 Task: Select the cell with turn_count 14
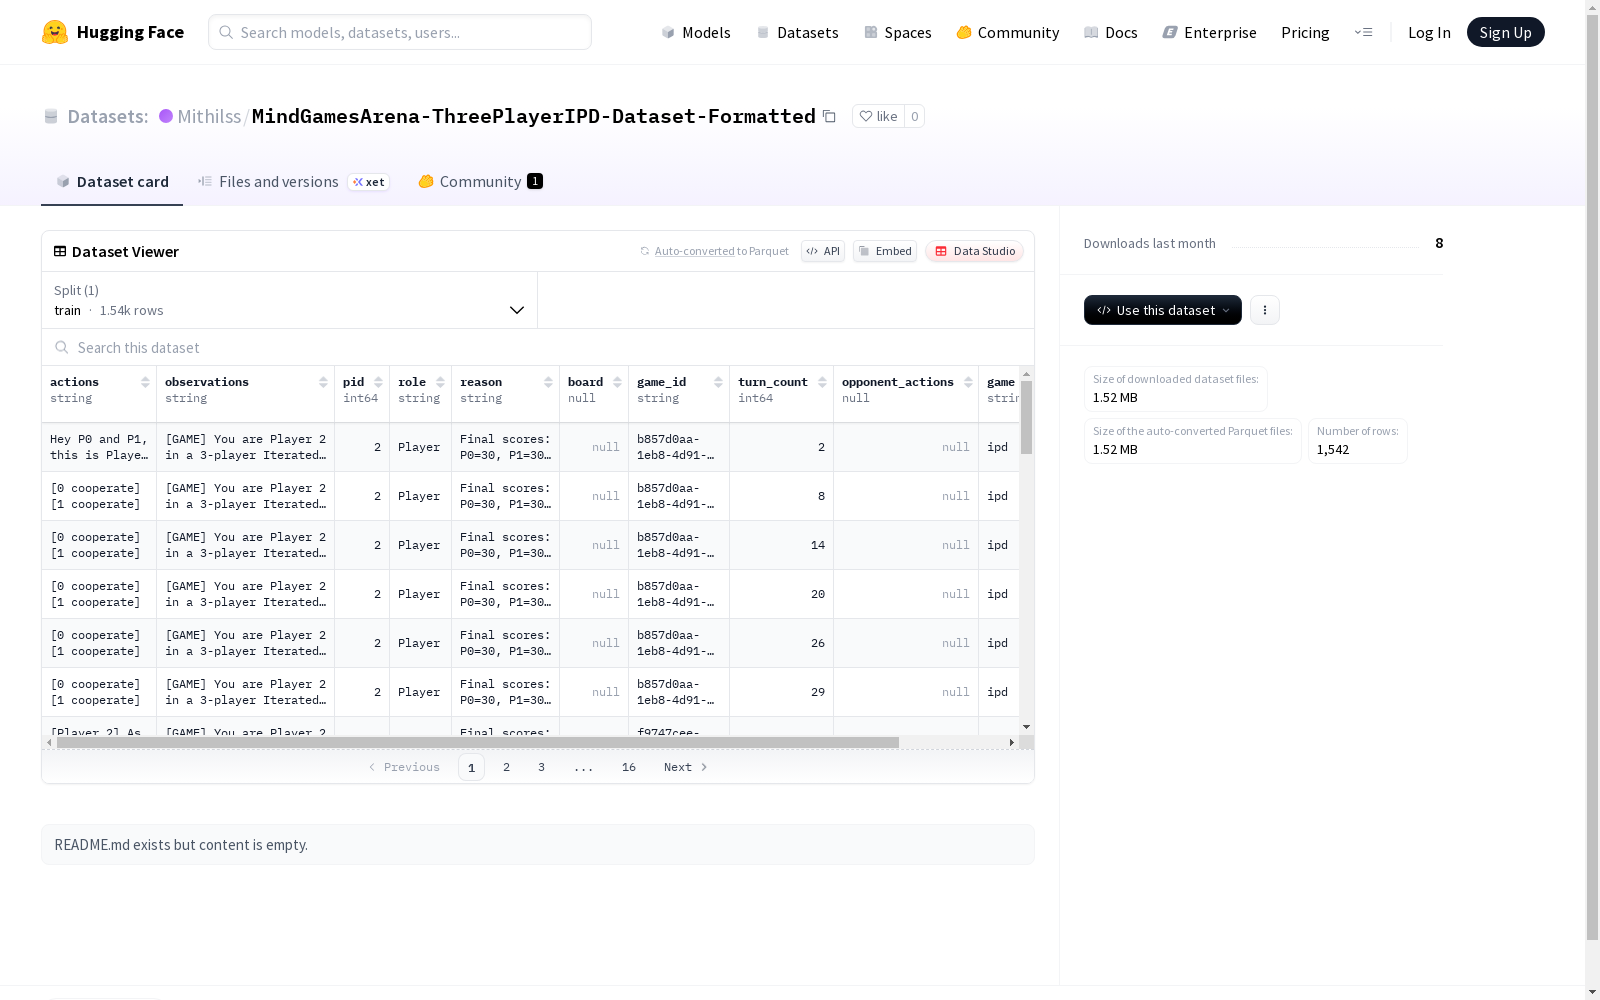pyautogui.click(x=781, y=545)
